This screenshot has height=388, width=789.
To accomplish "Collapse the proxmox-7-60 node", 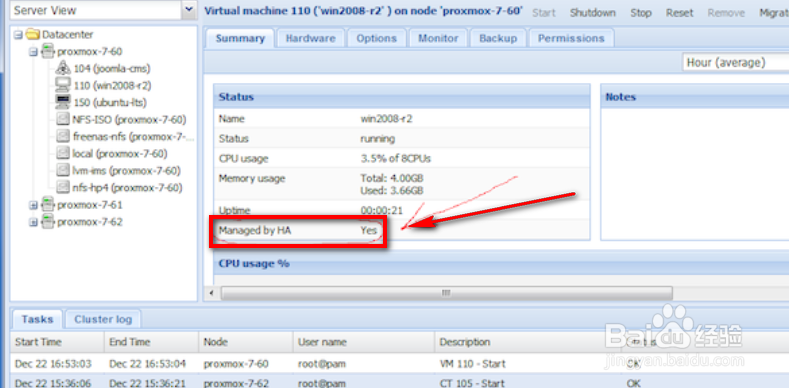I will (x=34, y=52).
